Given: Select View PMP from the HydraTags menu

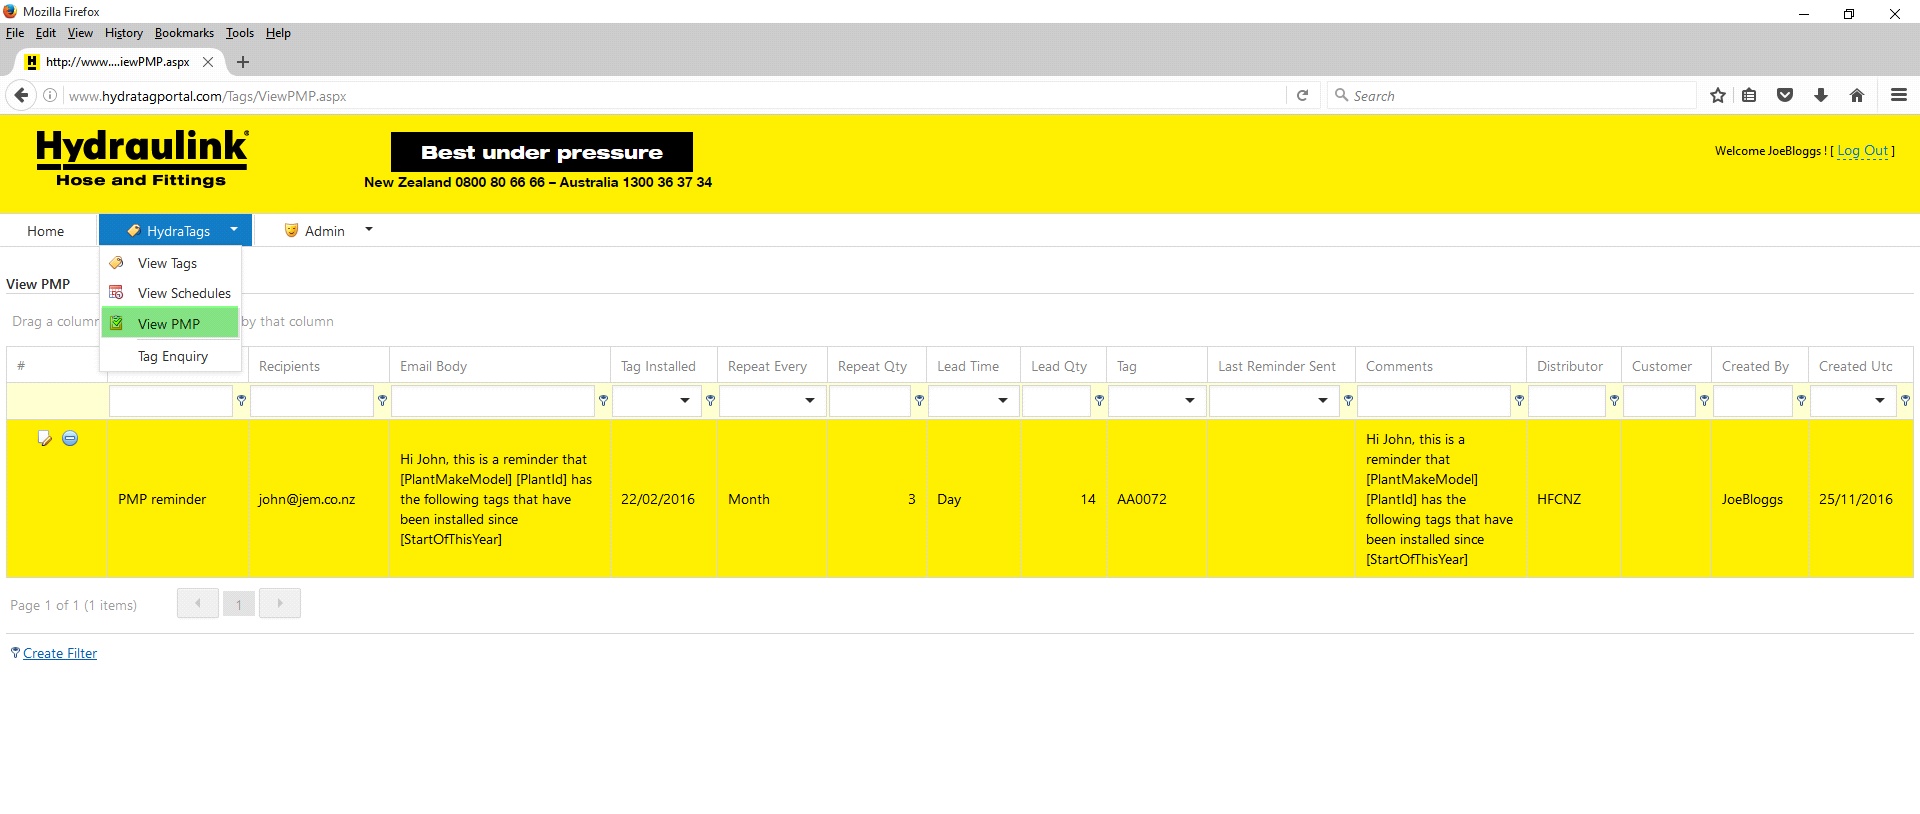Looking at the screenshot, I should pyautogui.click(x=171, y=323).
